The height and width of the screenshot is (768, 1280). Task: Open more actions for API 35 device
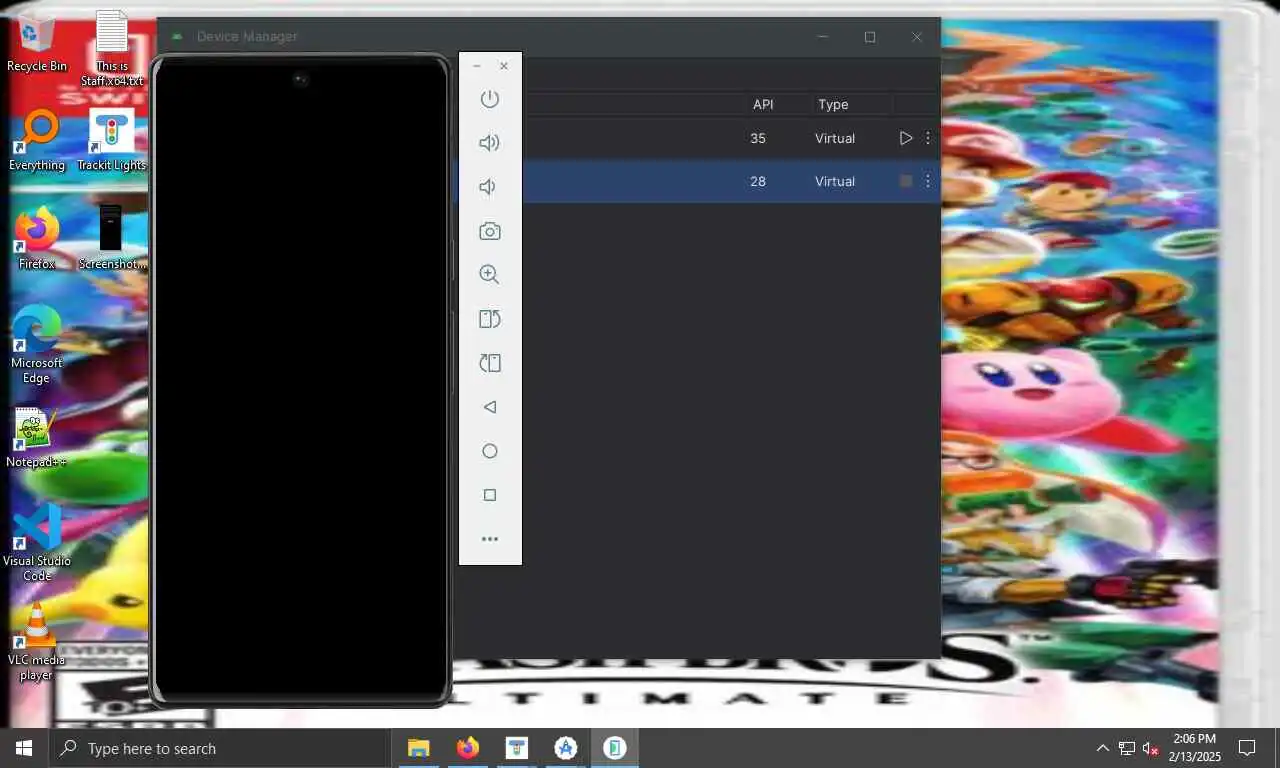pos(927,138)
